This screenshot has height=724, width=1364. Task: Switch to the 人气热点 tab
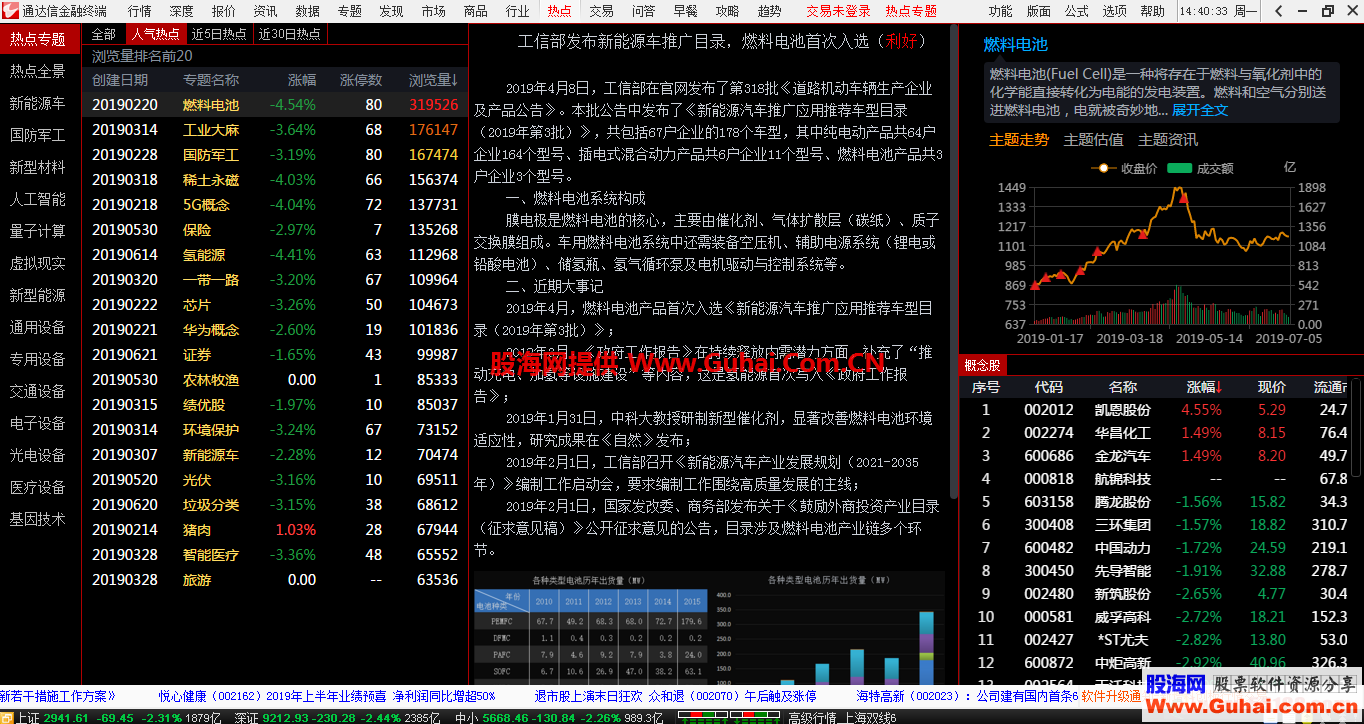click(155, 34)
